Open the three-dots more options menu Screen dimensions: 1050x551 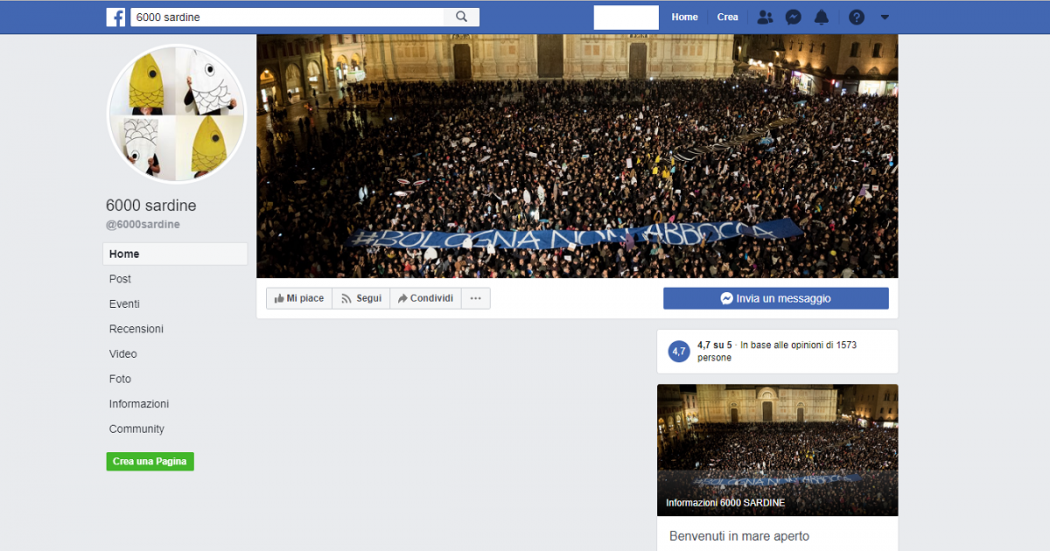coord(475,299)
